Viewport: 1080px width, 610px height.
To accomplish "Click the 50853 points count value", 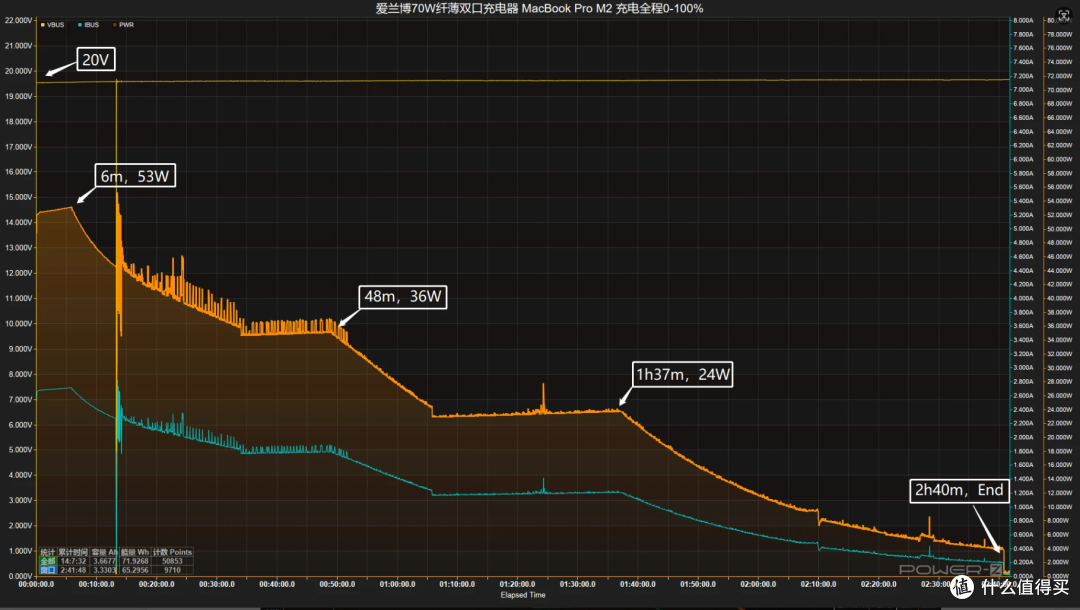I will pos(172,561).
